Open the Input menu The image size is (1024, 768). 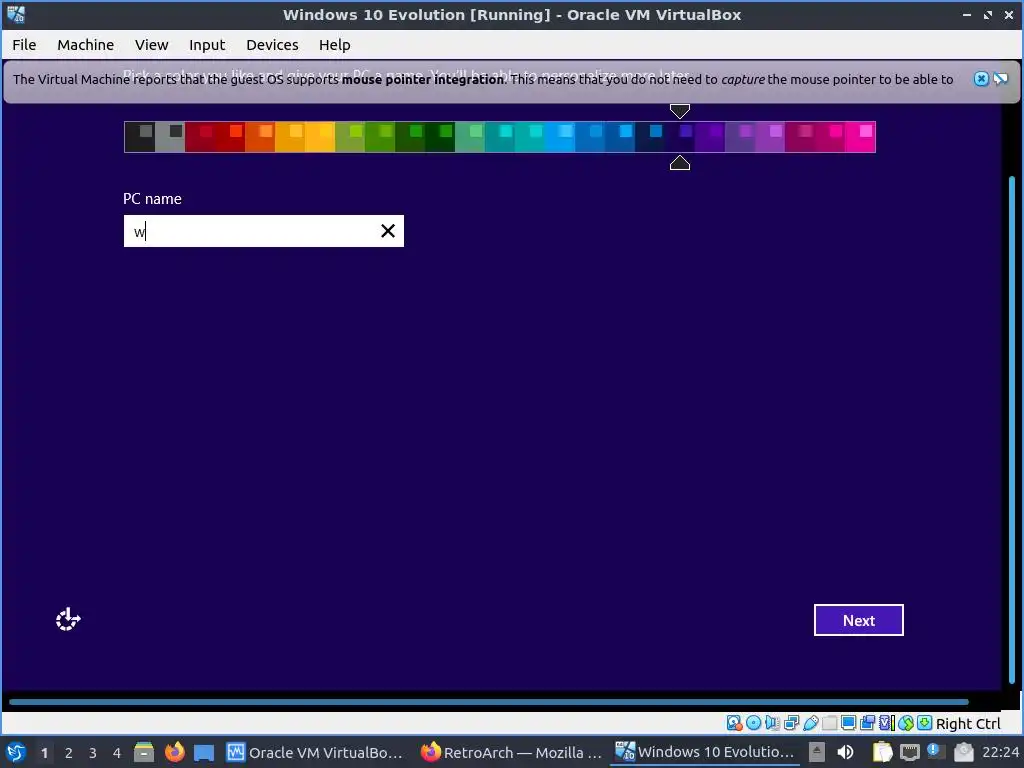[207, 45]
